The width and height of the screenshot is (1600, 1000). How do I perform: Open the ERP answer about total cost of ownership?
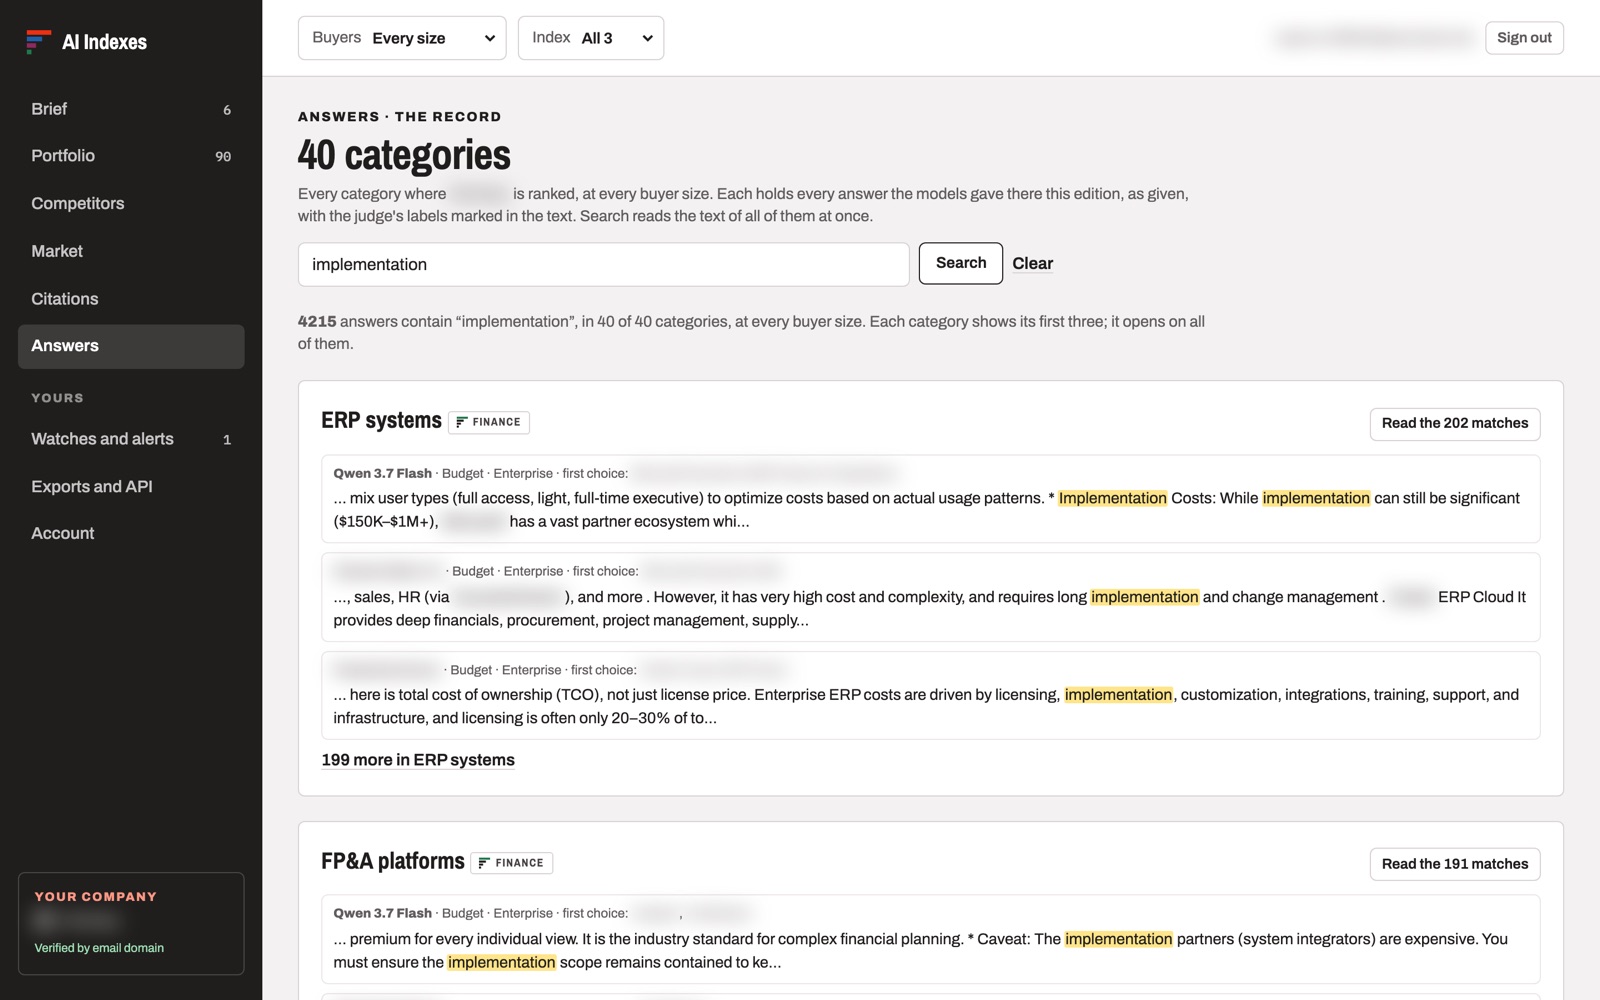(931, 695)
